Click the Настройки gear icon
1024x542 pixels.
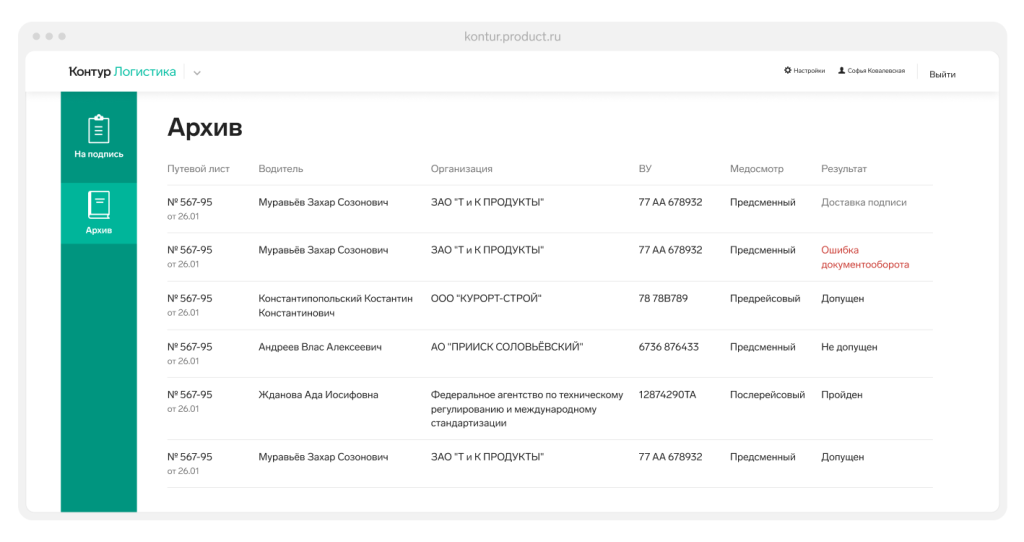tap(788, 71)
